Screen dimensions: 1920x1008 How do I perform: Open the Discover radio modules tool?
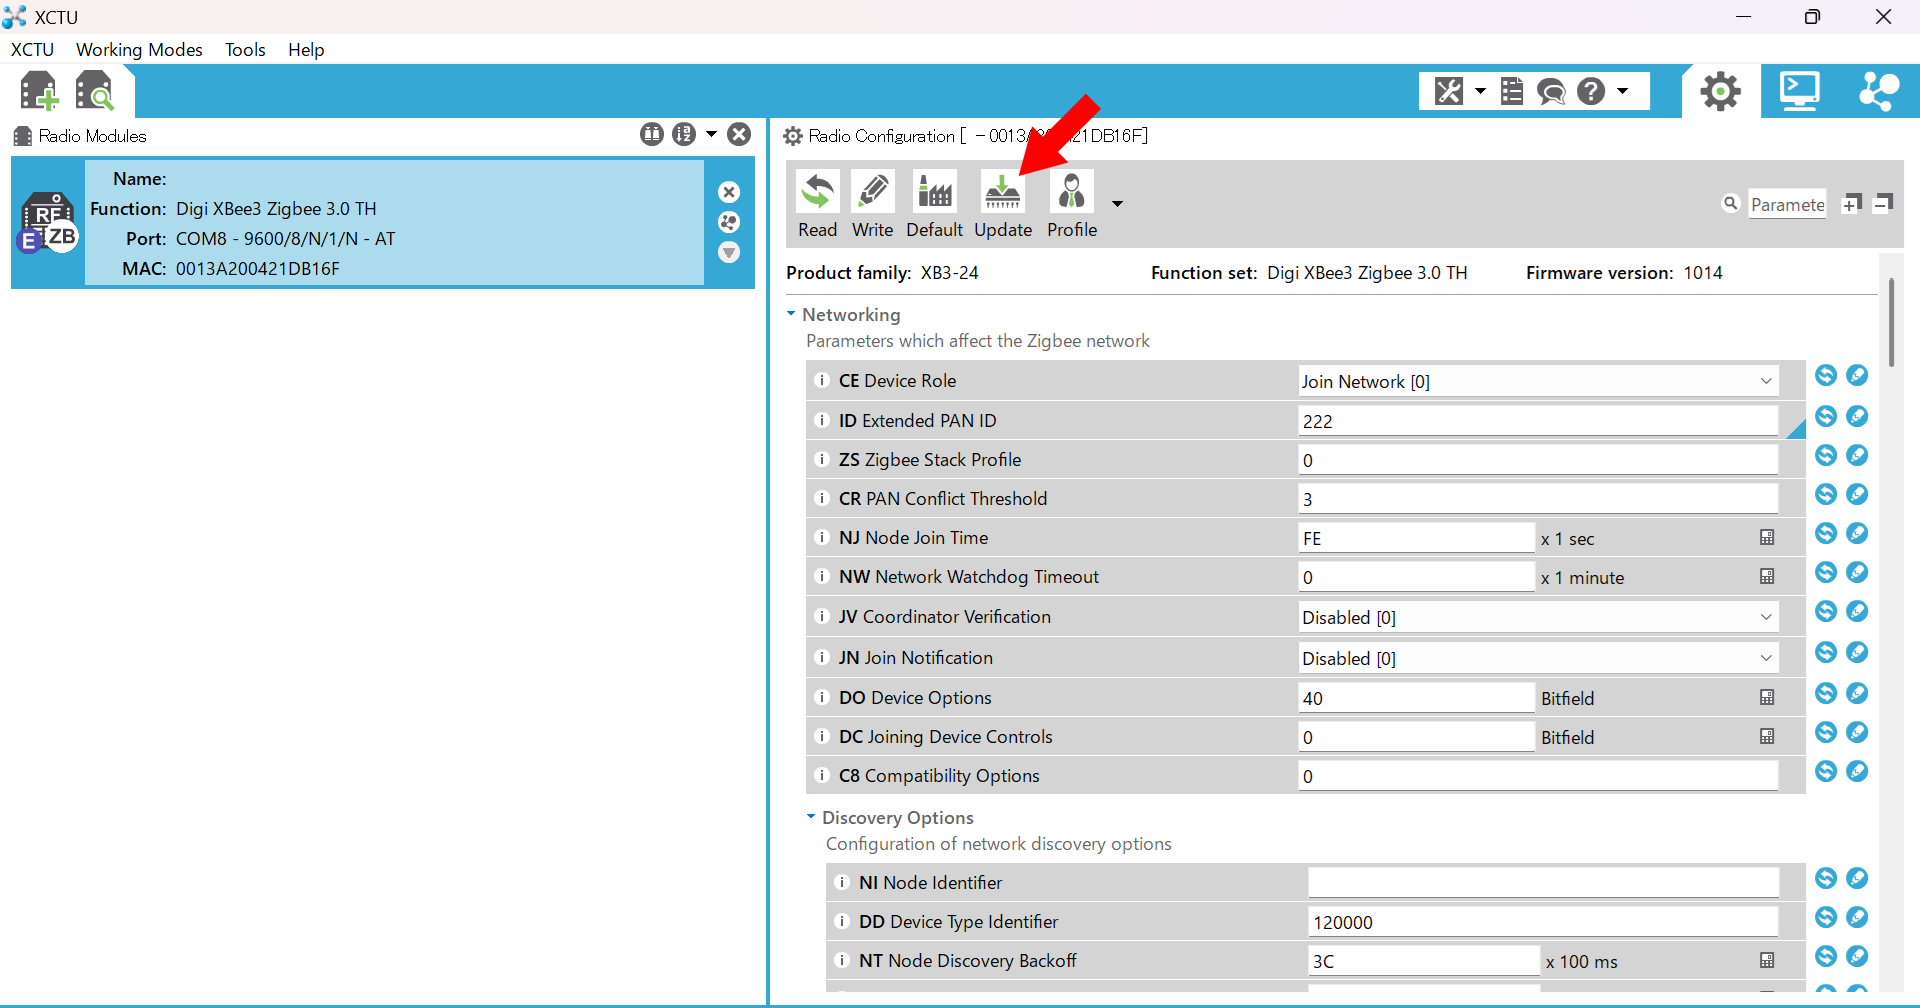click(x=95, y=92)
